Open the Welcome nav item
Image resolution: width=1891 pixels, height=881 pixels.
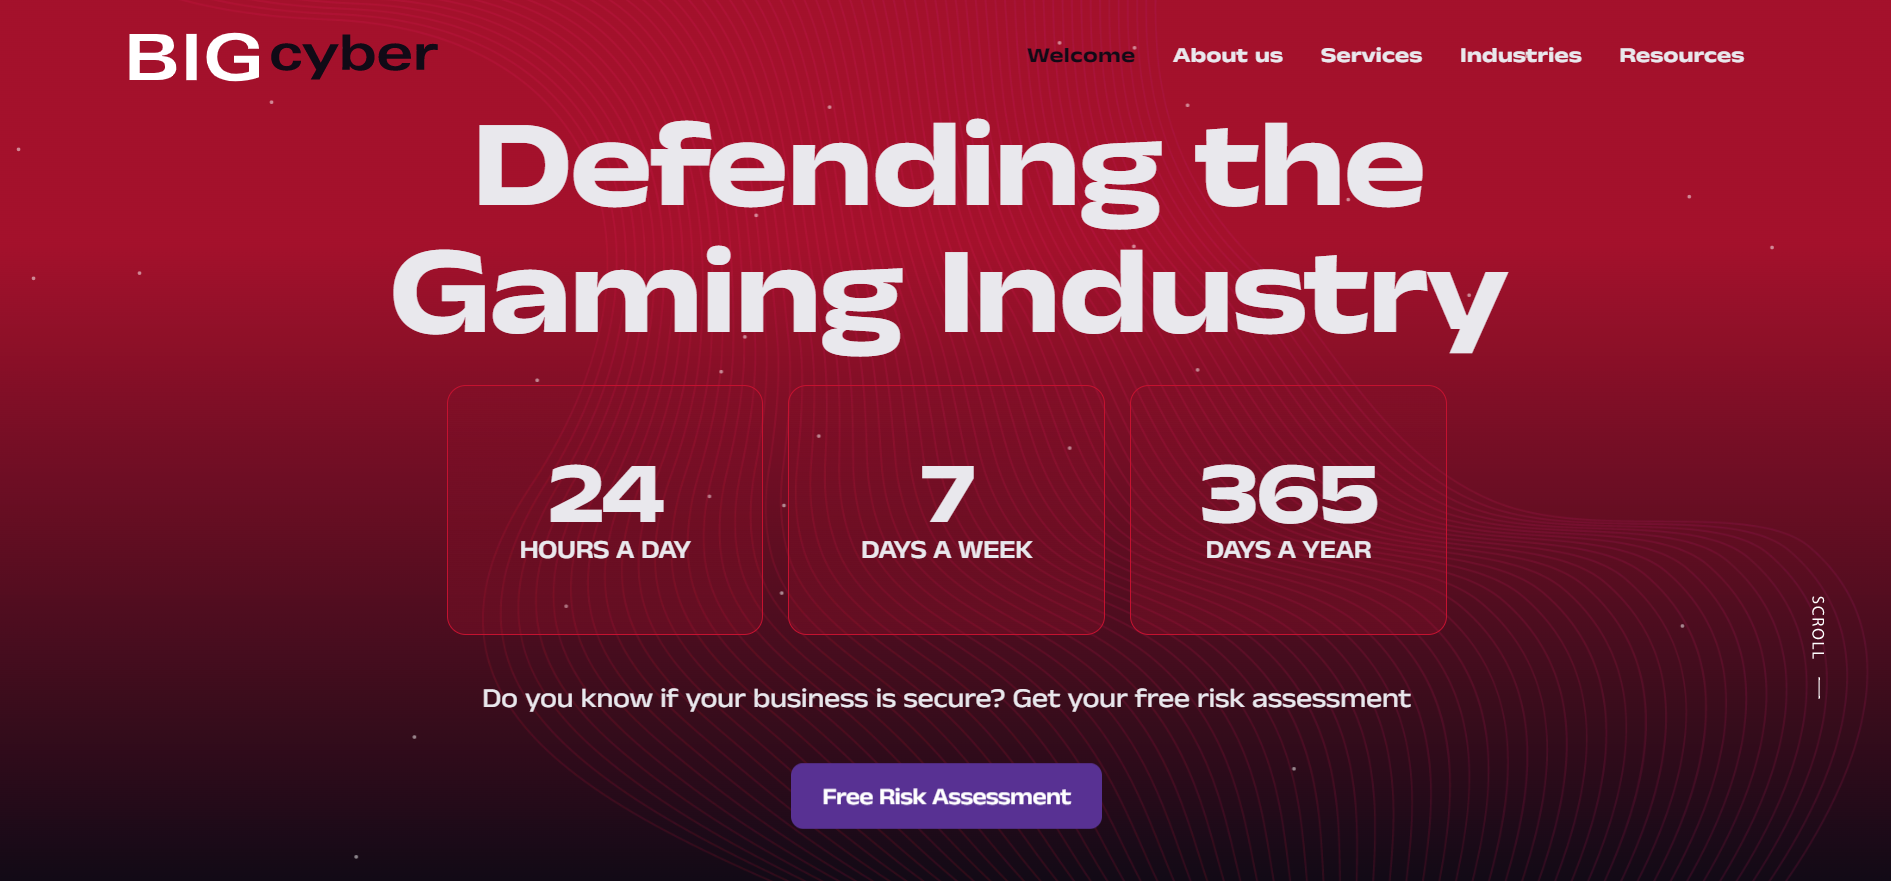[x=1080, y=56]
